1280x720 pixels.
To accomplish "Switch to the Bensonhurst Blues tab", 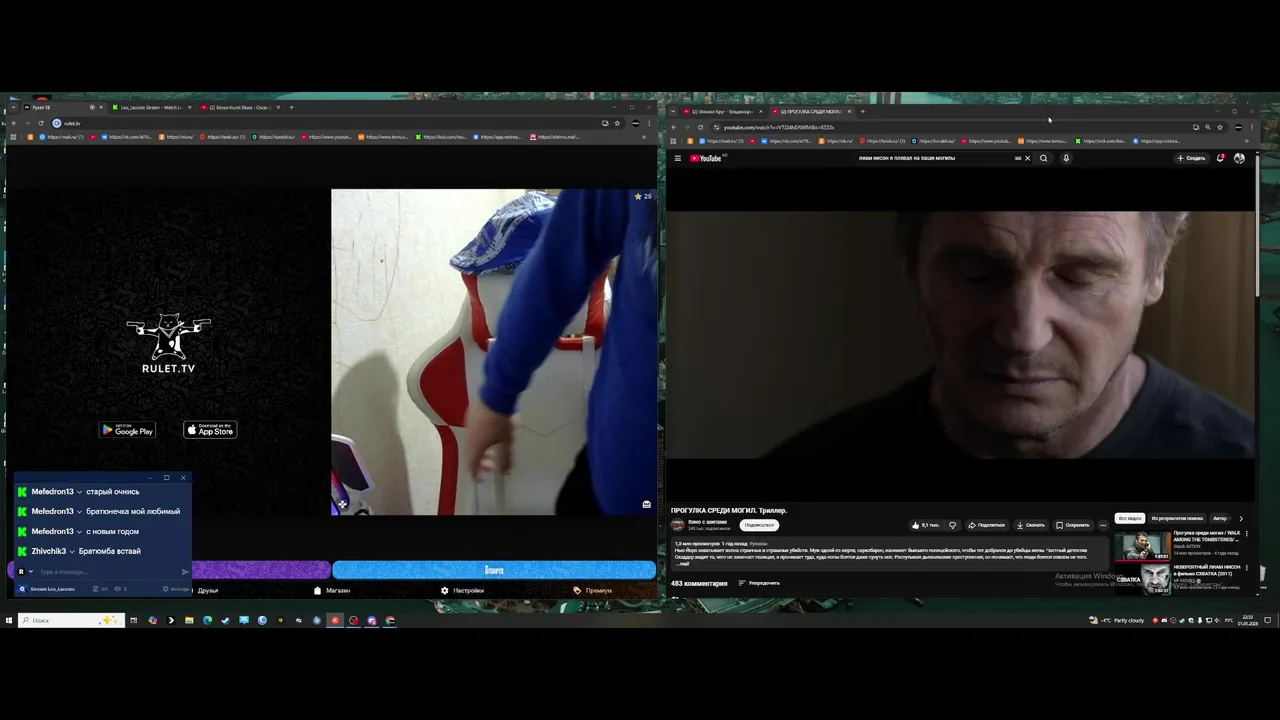I will coord(240,107).
